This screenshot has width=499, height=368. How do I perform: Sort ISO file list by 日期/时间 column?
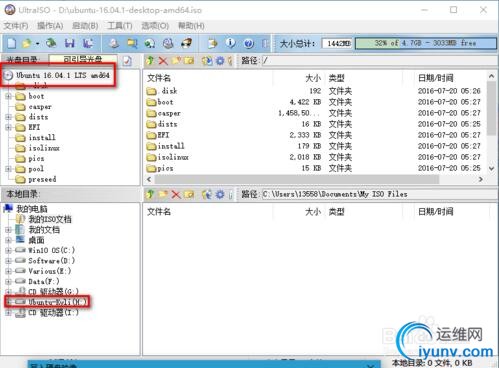tap(435, 78)
